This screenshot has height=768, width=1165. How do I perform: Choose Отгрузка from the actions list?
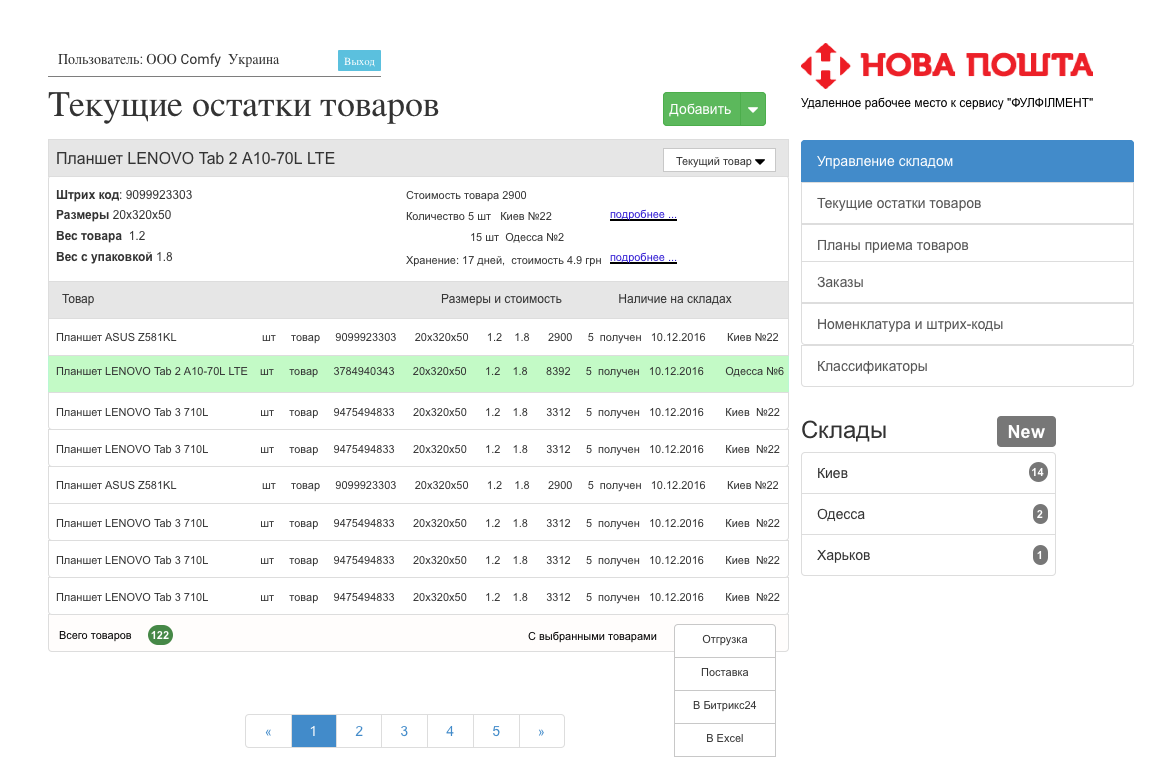(x=724, y=640)
